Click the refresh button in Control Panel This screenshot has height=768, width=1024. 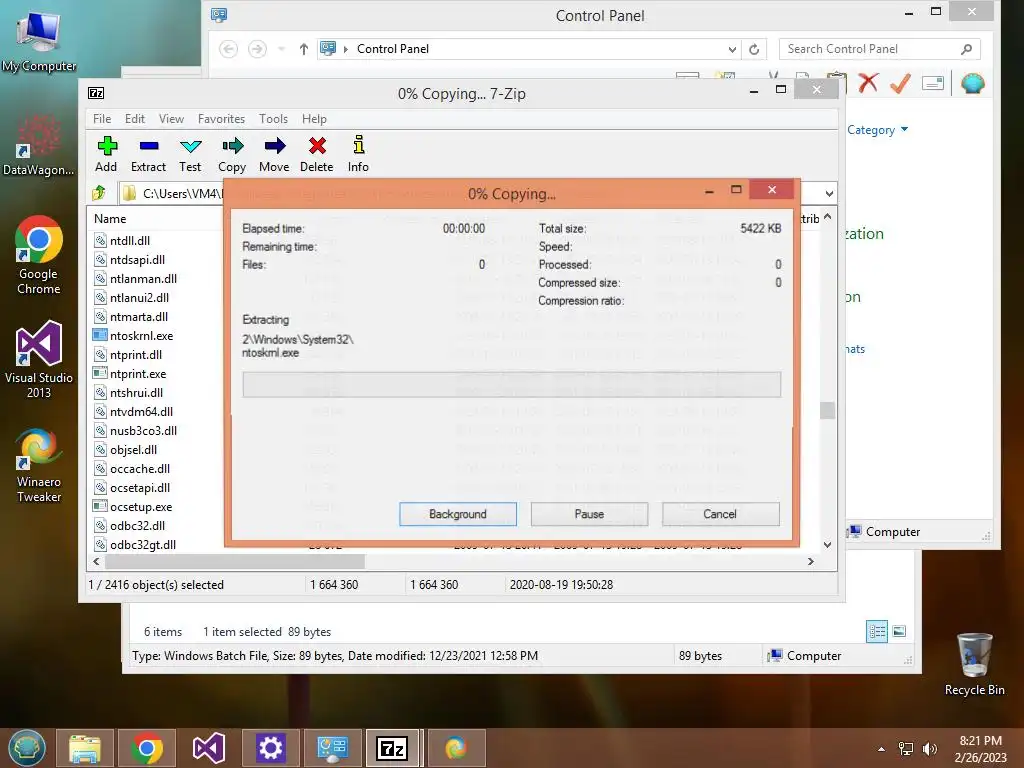point(754,49)
